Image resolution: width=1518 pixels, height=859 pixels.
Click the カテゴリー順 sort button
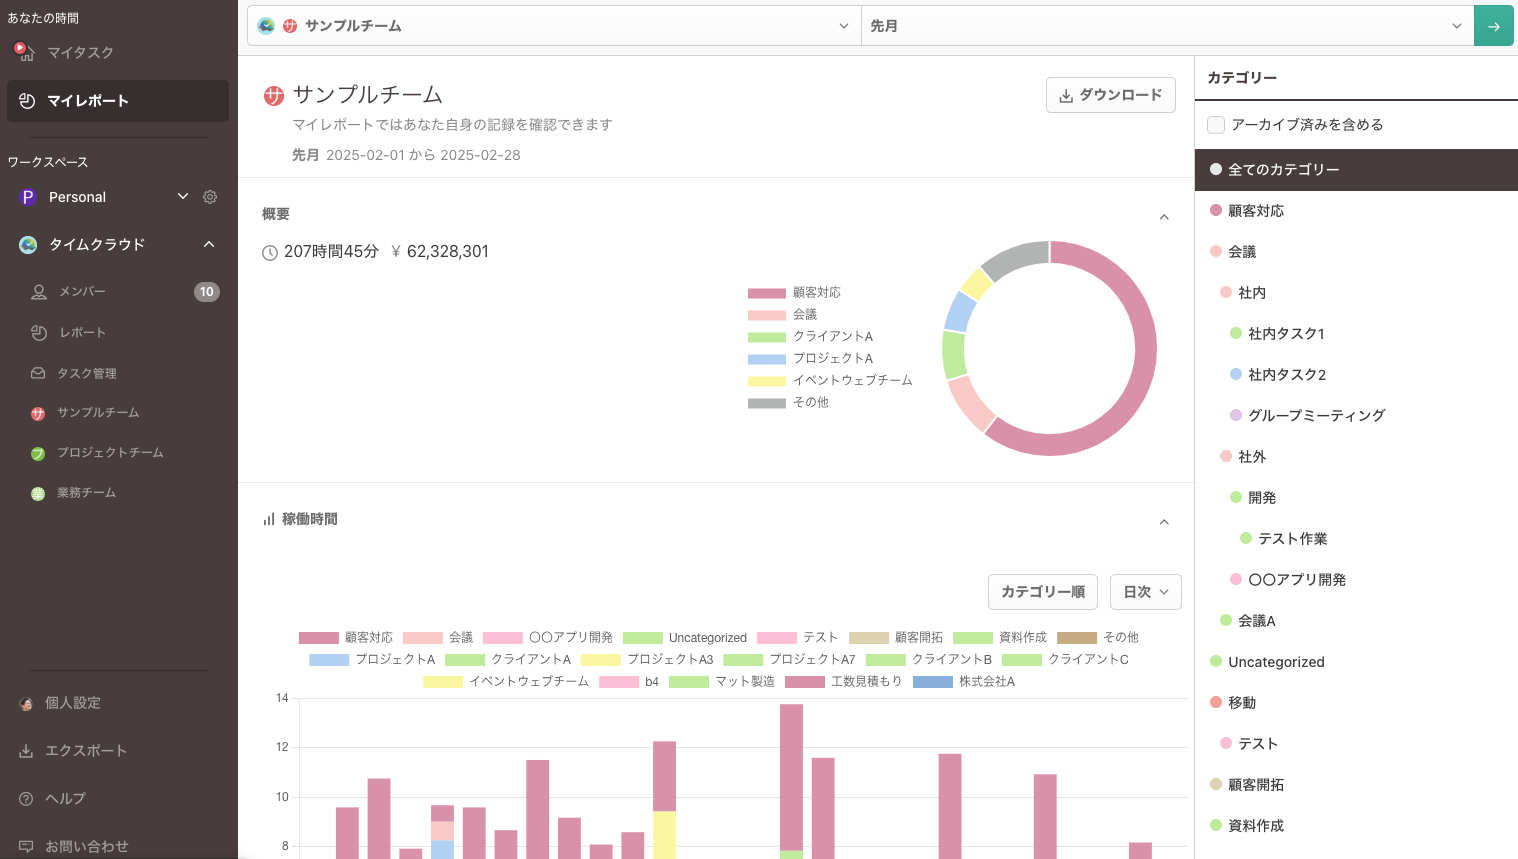(1042, 592)
